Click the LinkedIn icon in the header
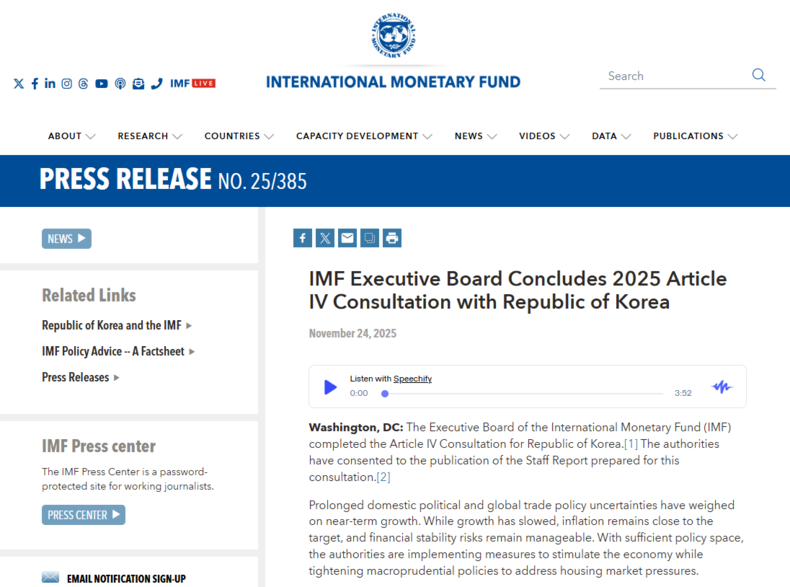 coord(50,84)
